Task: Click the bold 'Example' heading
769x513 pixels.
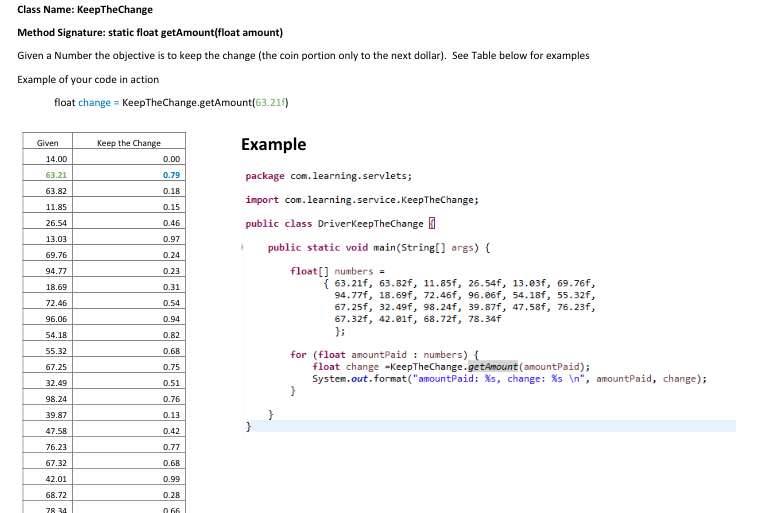Action: tap(274, 144)
